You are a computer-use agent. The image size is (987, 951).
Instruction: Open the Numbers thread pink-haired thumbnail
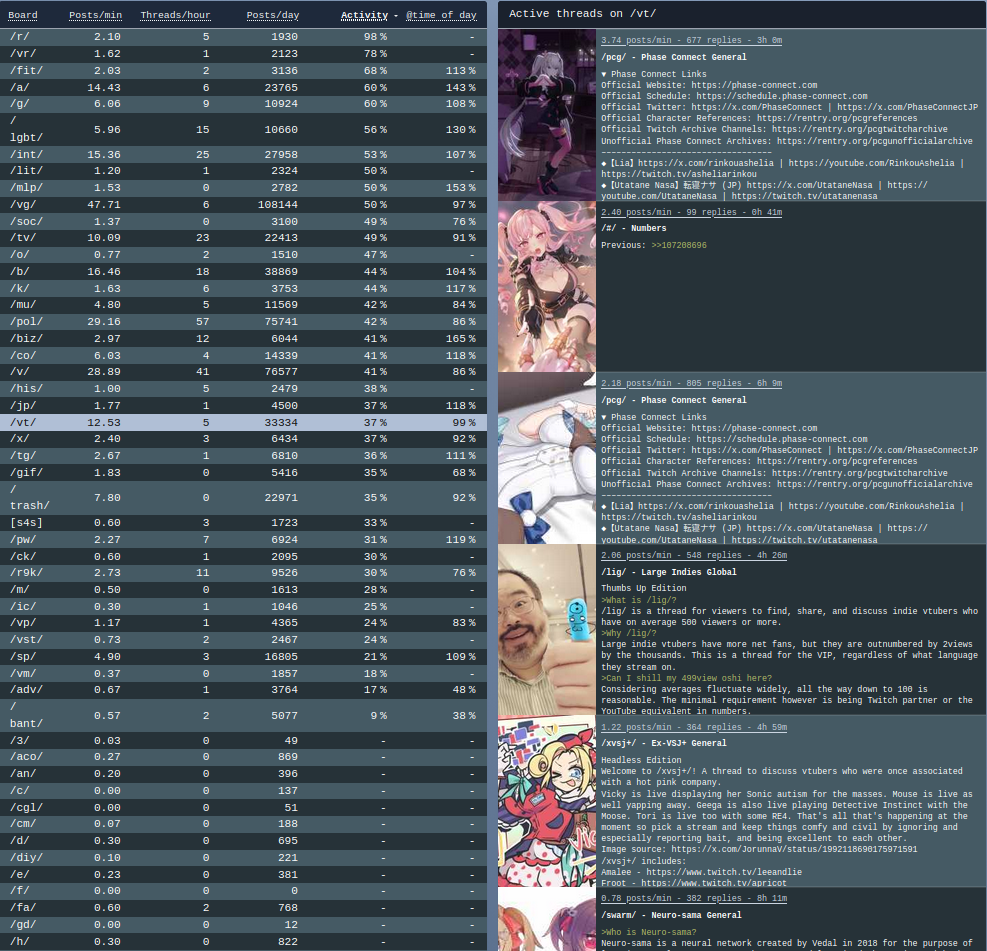(x=546, y=286)
